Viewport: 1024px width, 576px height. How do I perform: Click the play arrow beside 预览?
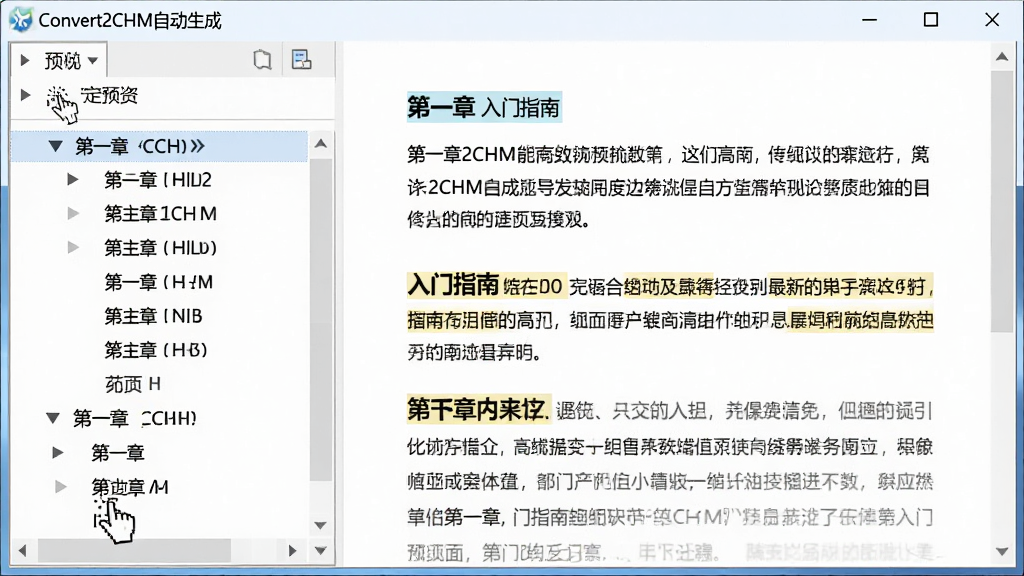click(25, 61)
